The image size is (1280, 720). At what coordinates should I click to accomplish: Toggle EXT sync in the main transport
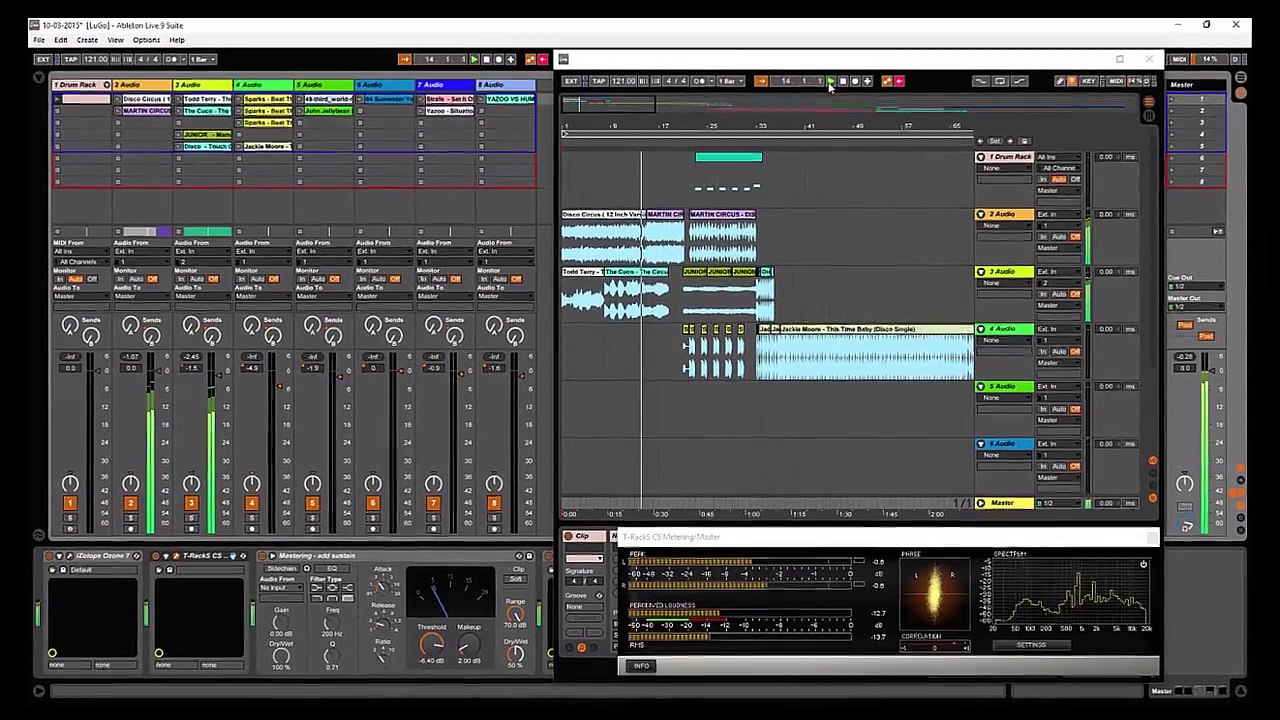point(43,60)
